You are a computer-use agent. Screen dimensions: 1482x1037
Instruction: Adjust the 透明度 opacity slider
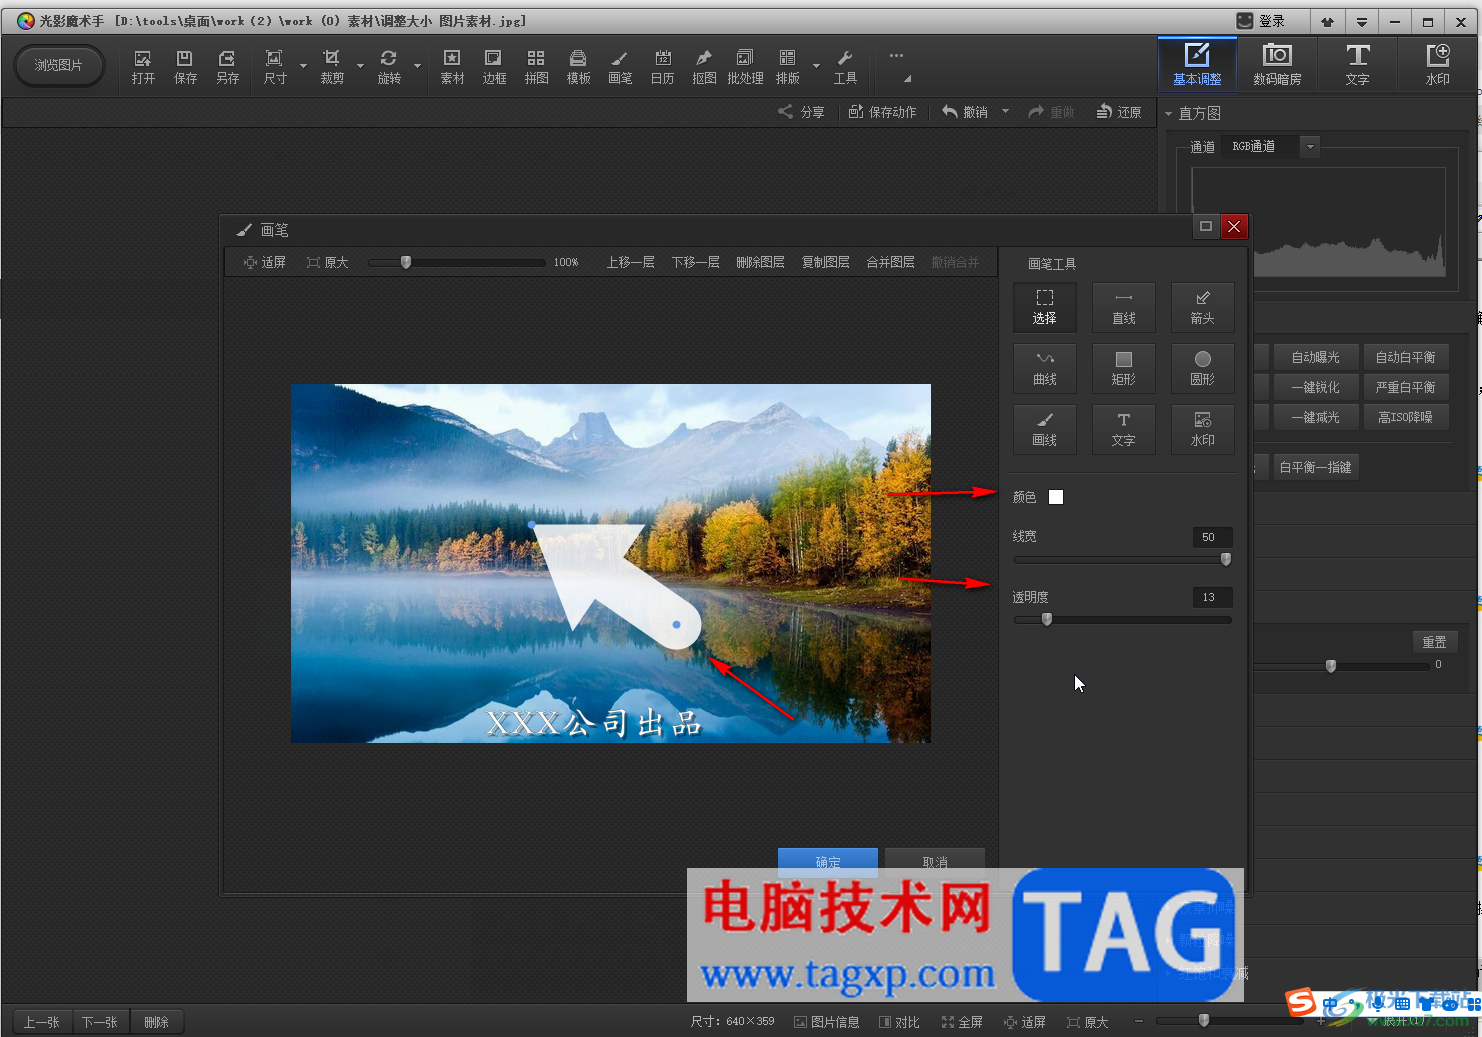point(1122,620)
